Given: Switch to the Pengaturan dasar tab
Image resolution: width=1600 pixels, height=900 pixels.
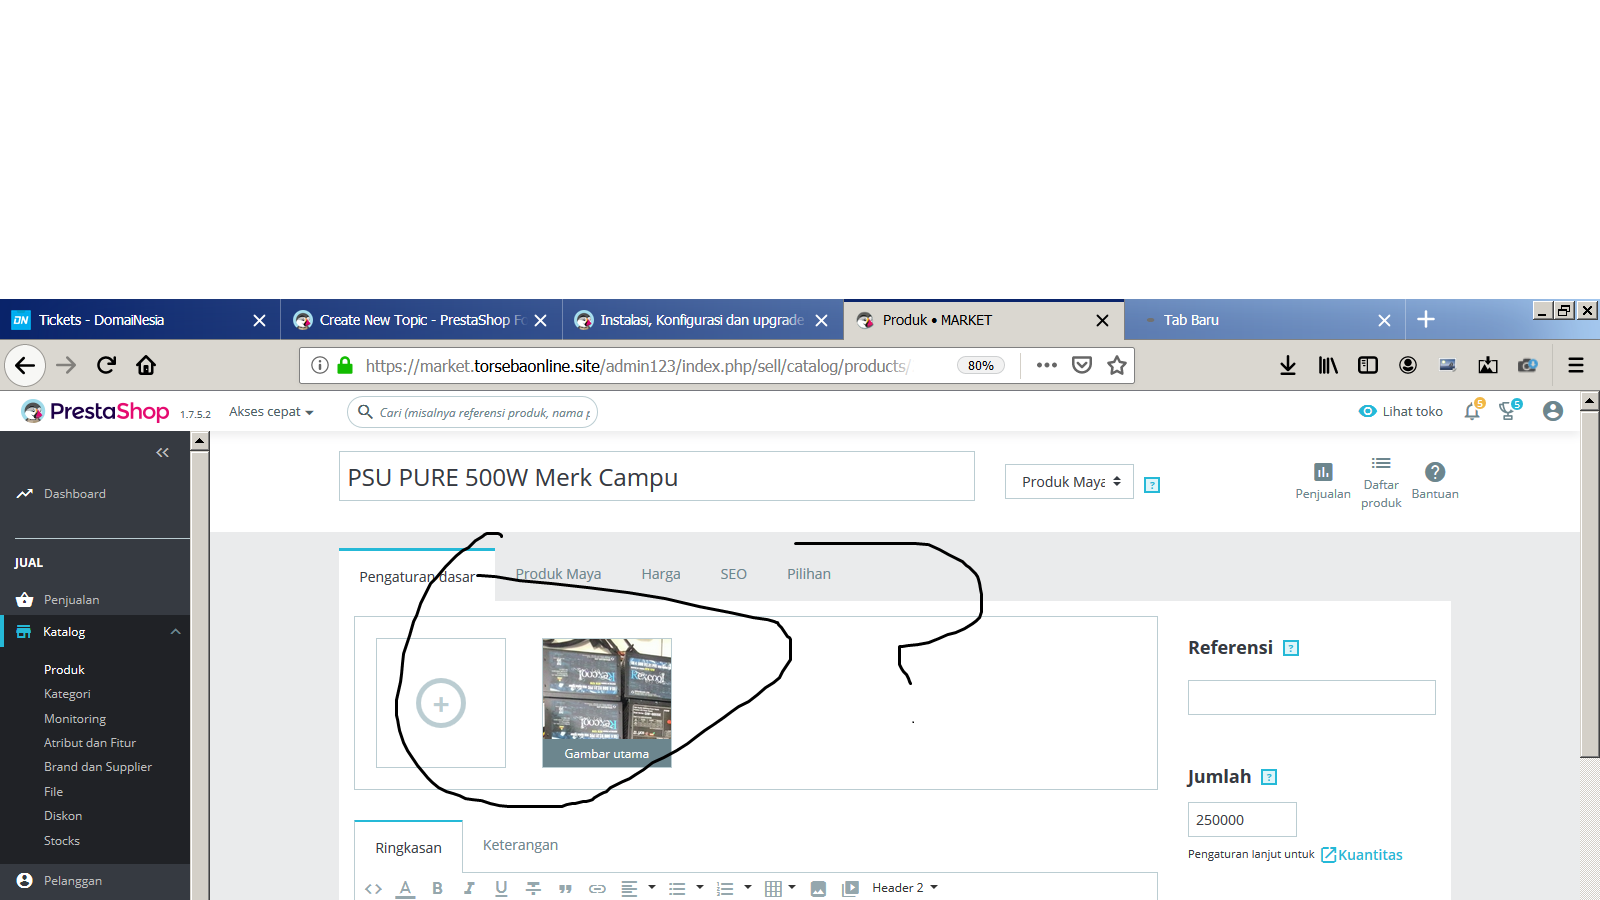Looking at the screenshot, I should (417, 577).
